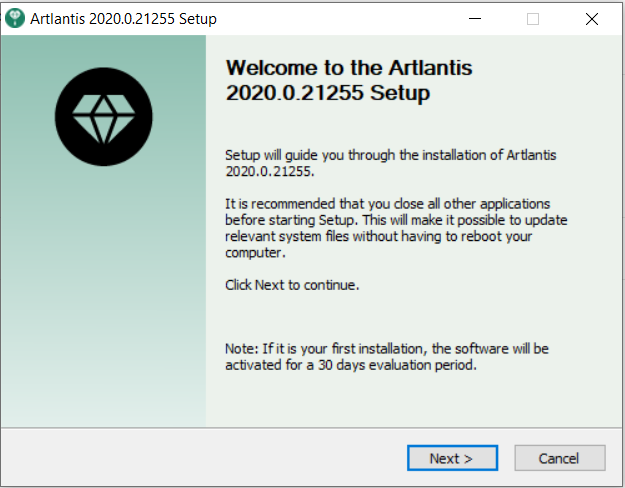The width and height of the screenshot is (625, 488).
Task: Cancel the Artlantis installation
Action: coord(560,458)
